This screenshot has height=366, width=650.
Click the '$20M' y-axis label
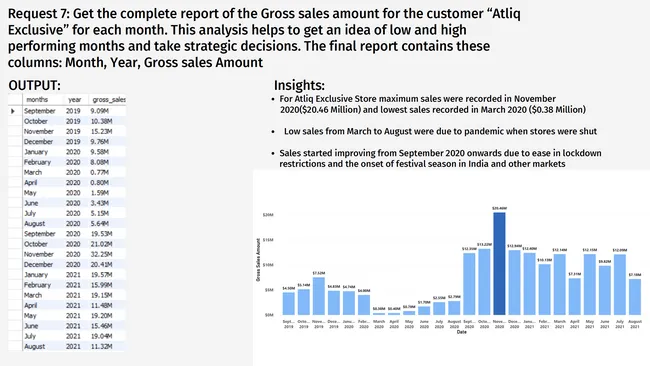click(268, 215)
